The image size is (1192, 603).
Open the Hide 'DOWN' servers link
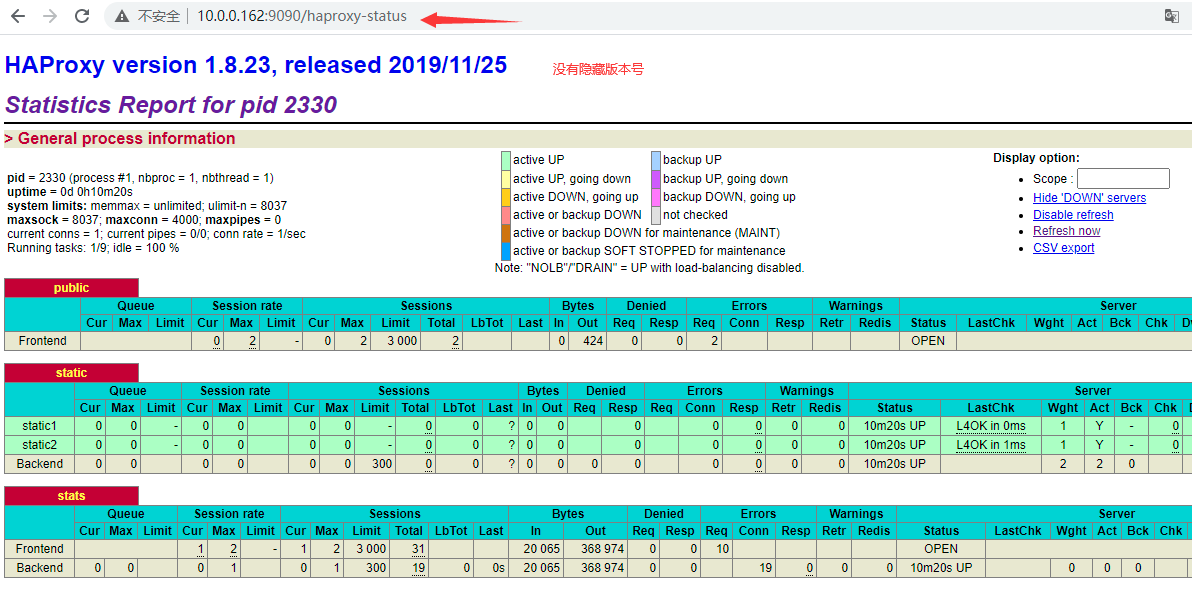pos(1089,198)
